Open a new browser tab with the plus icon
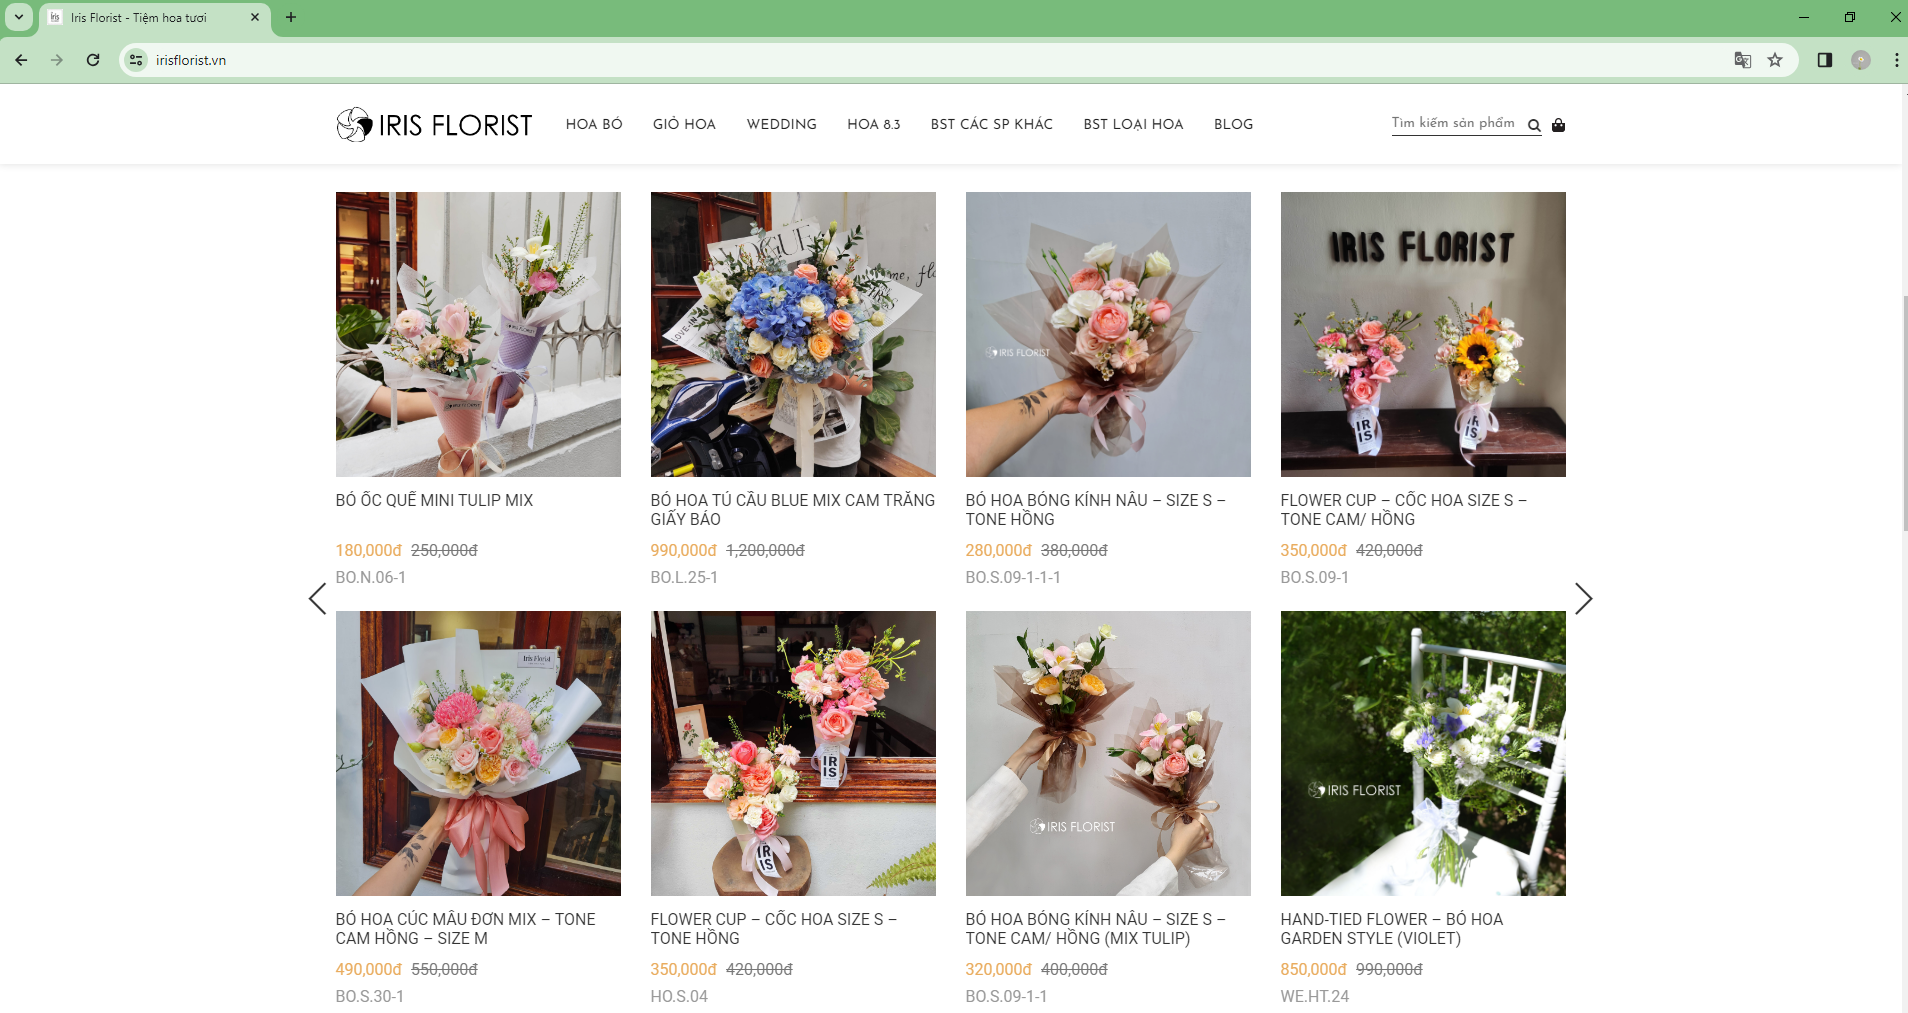This screenshot has height=1013, width=1908. [290, 16]
